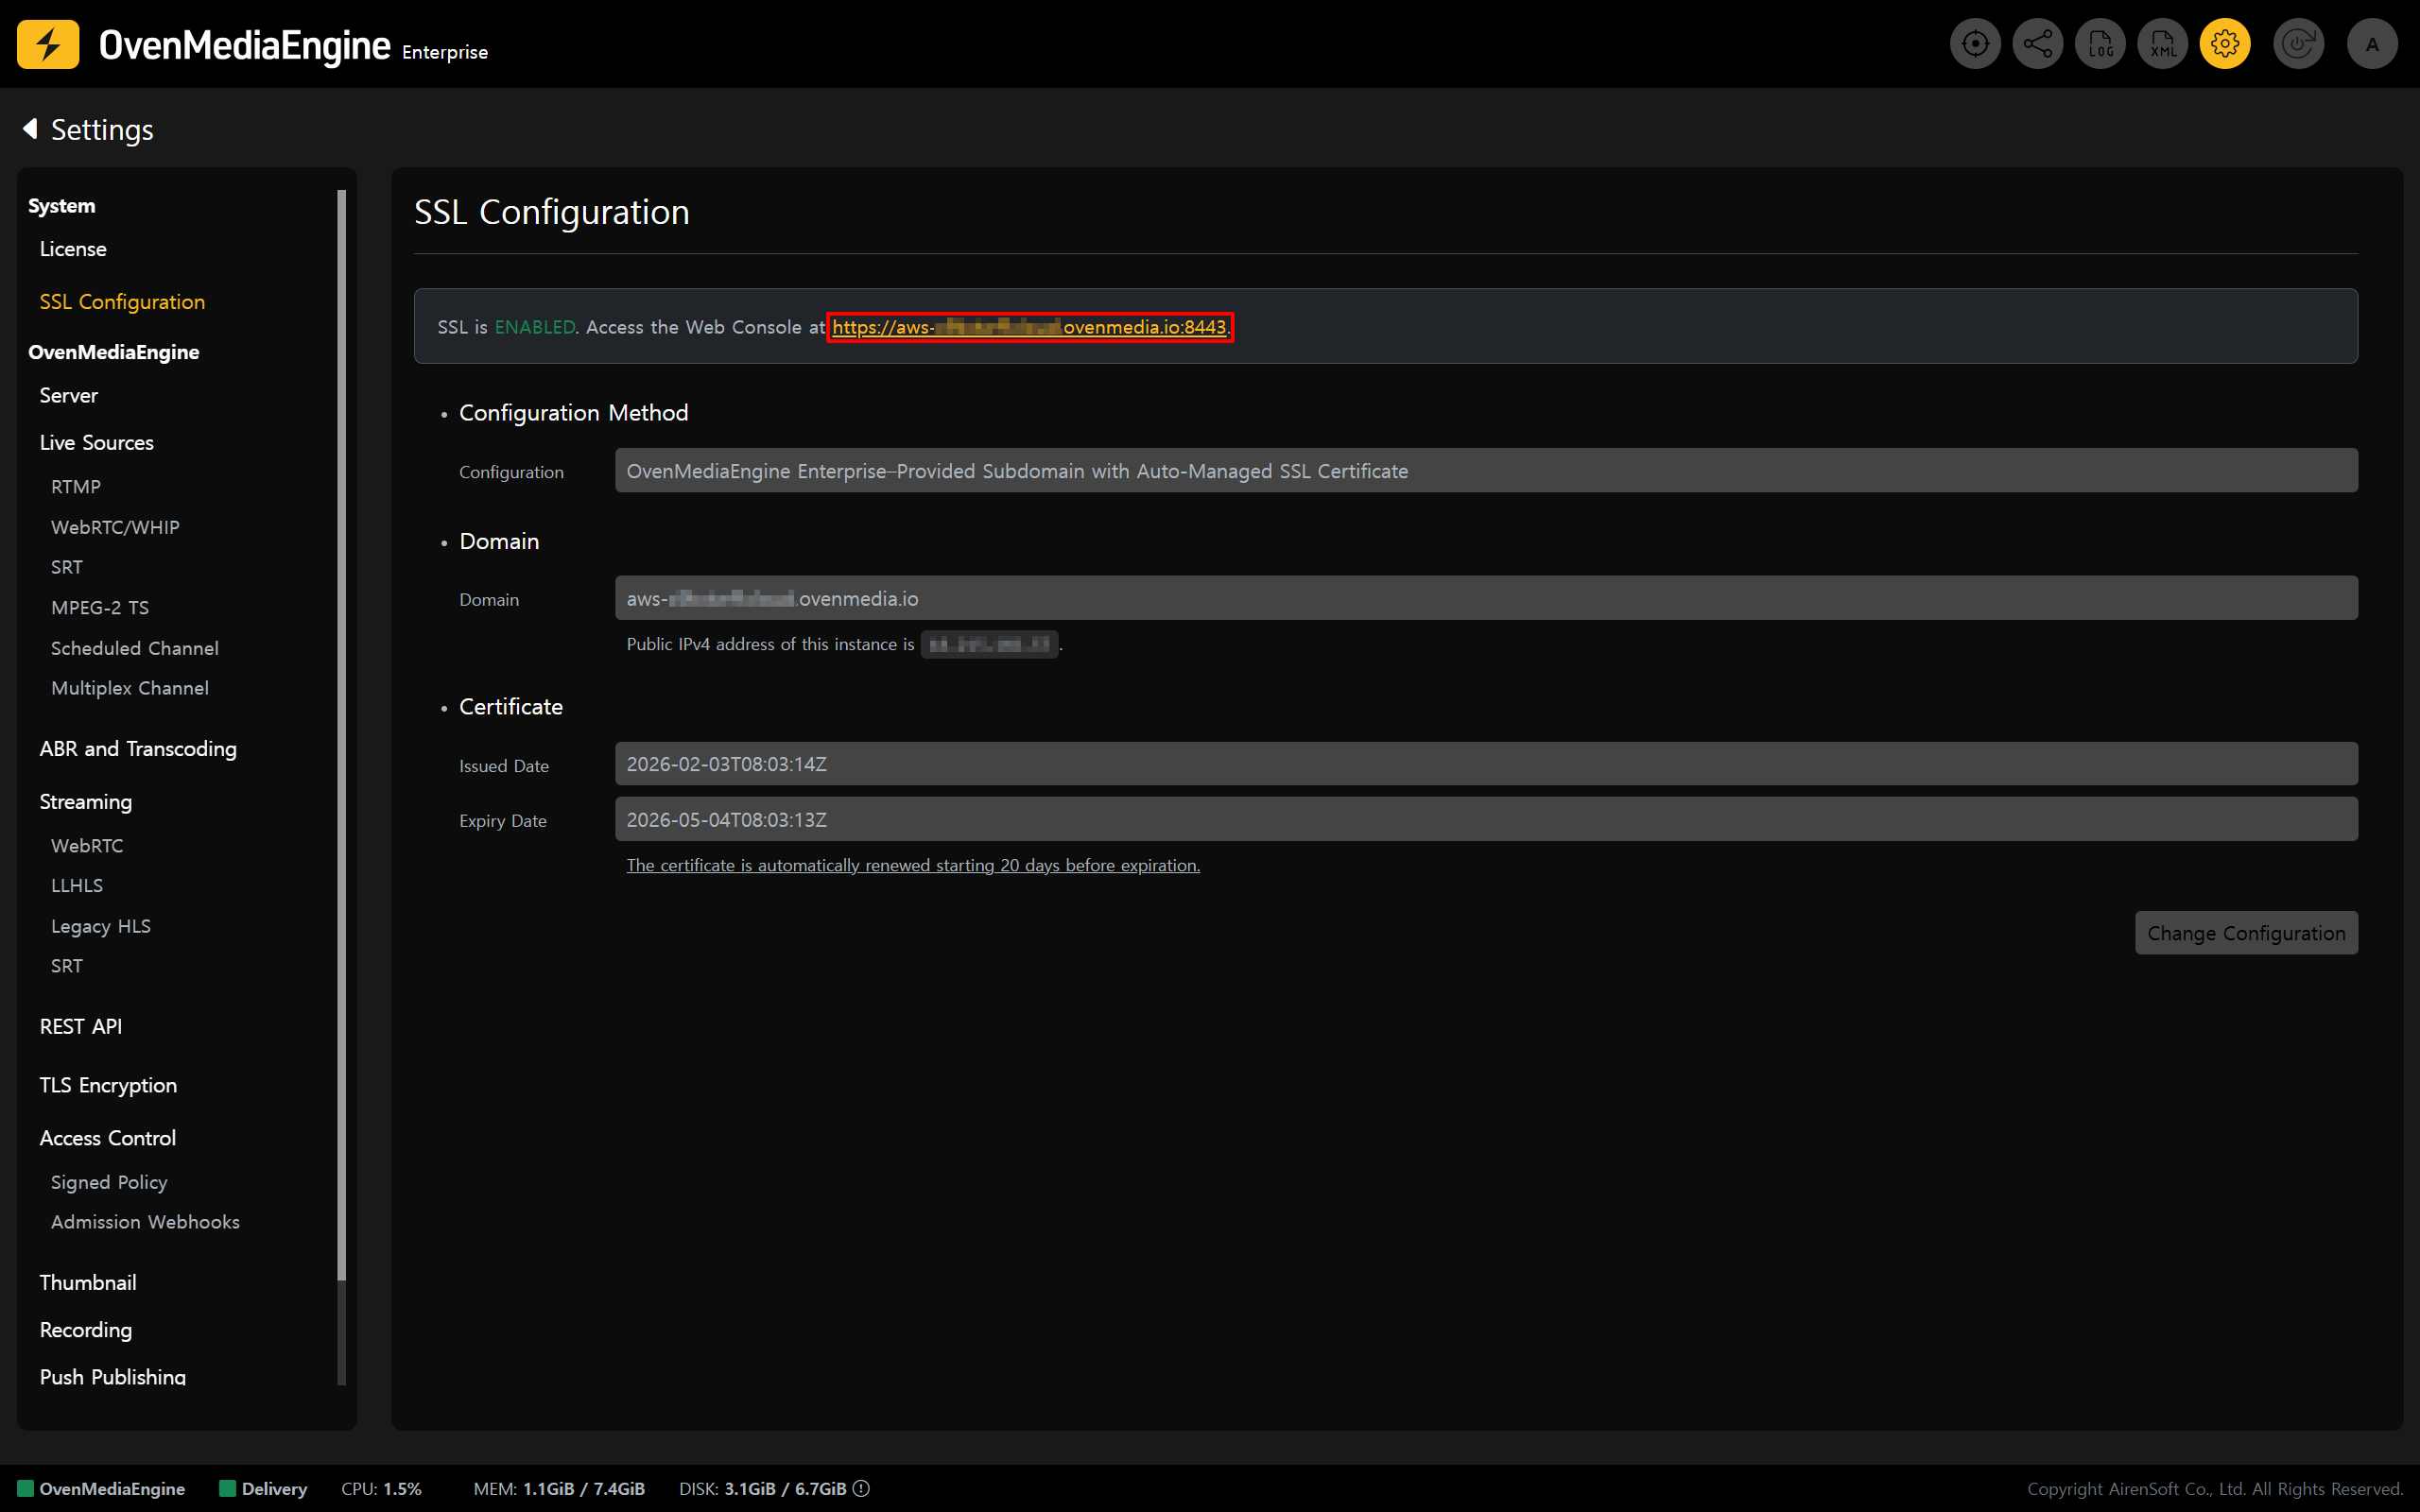Viewport: 2420px width, 1512px height.
Task: Click the Domain input field
Action: (1485, 598)
